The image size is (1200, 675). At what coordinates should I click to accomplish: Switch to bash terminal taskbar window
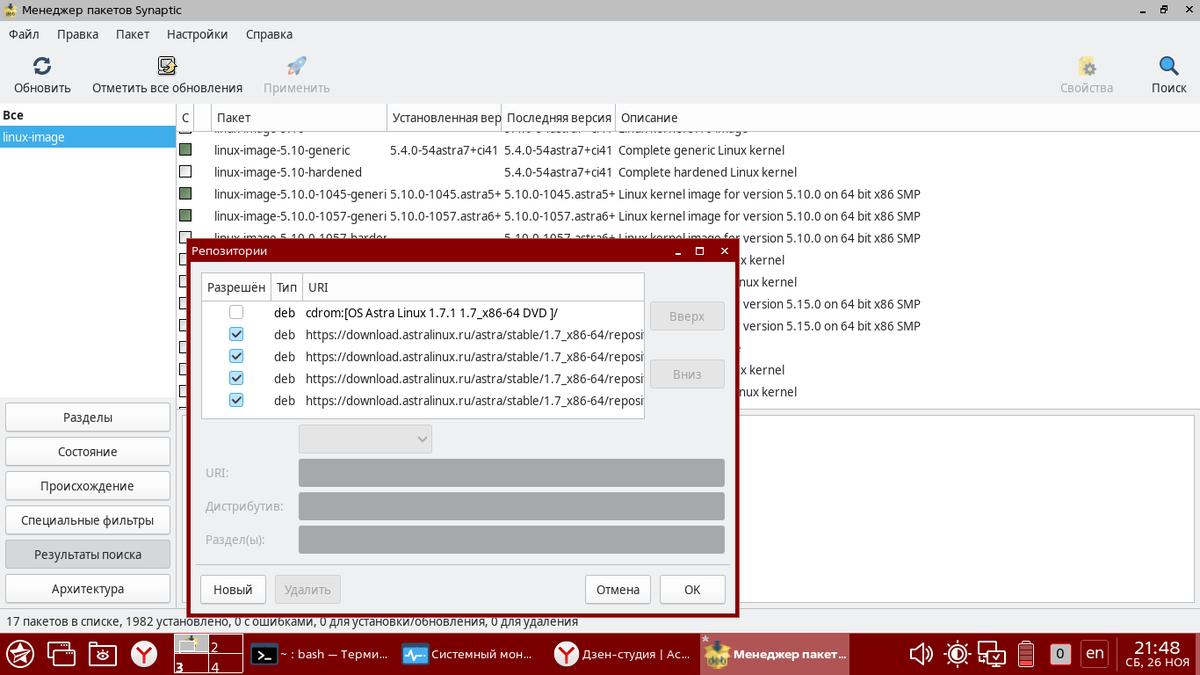tap(320, 655)
